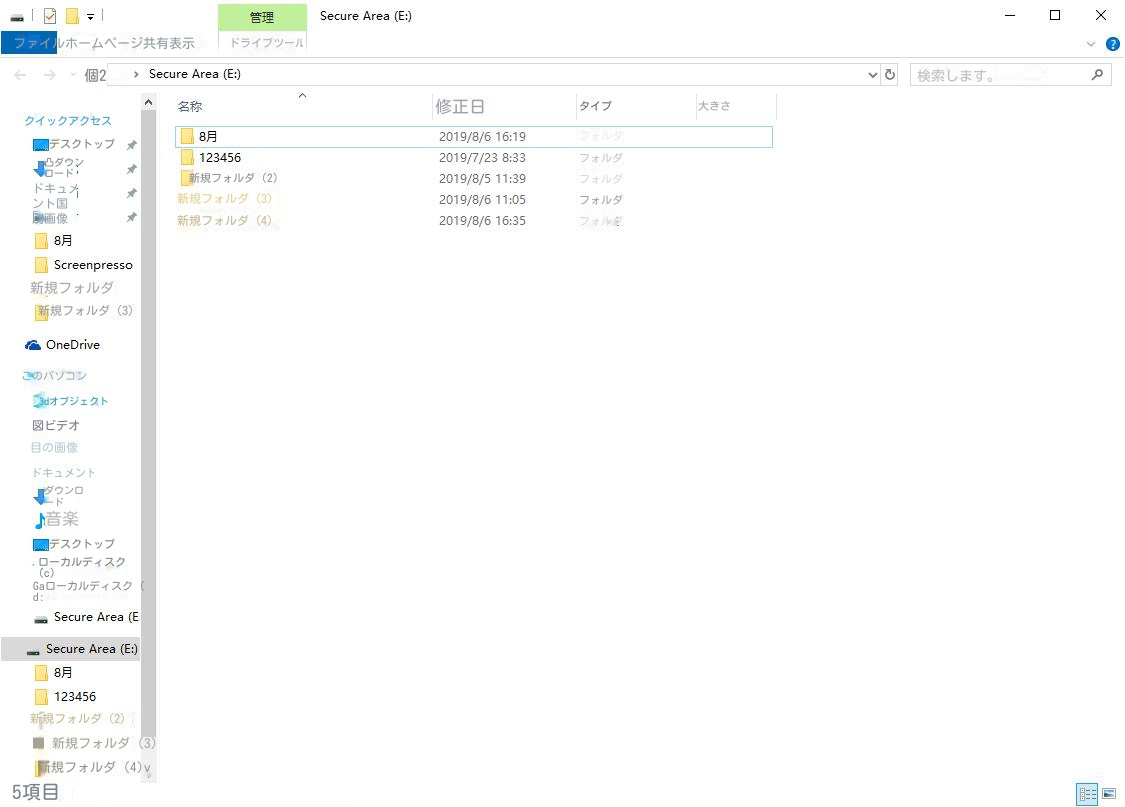
Task: Switch to large thumbnails view in status bar
Action: 1108,794
